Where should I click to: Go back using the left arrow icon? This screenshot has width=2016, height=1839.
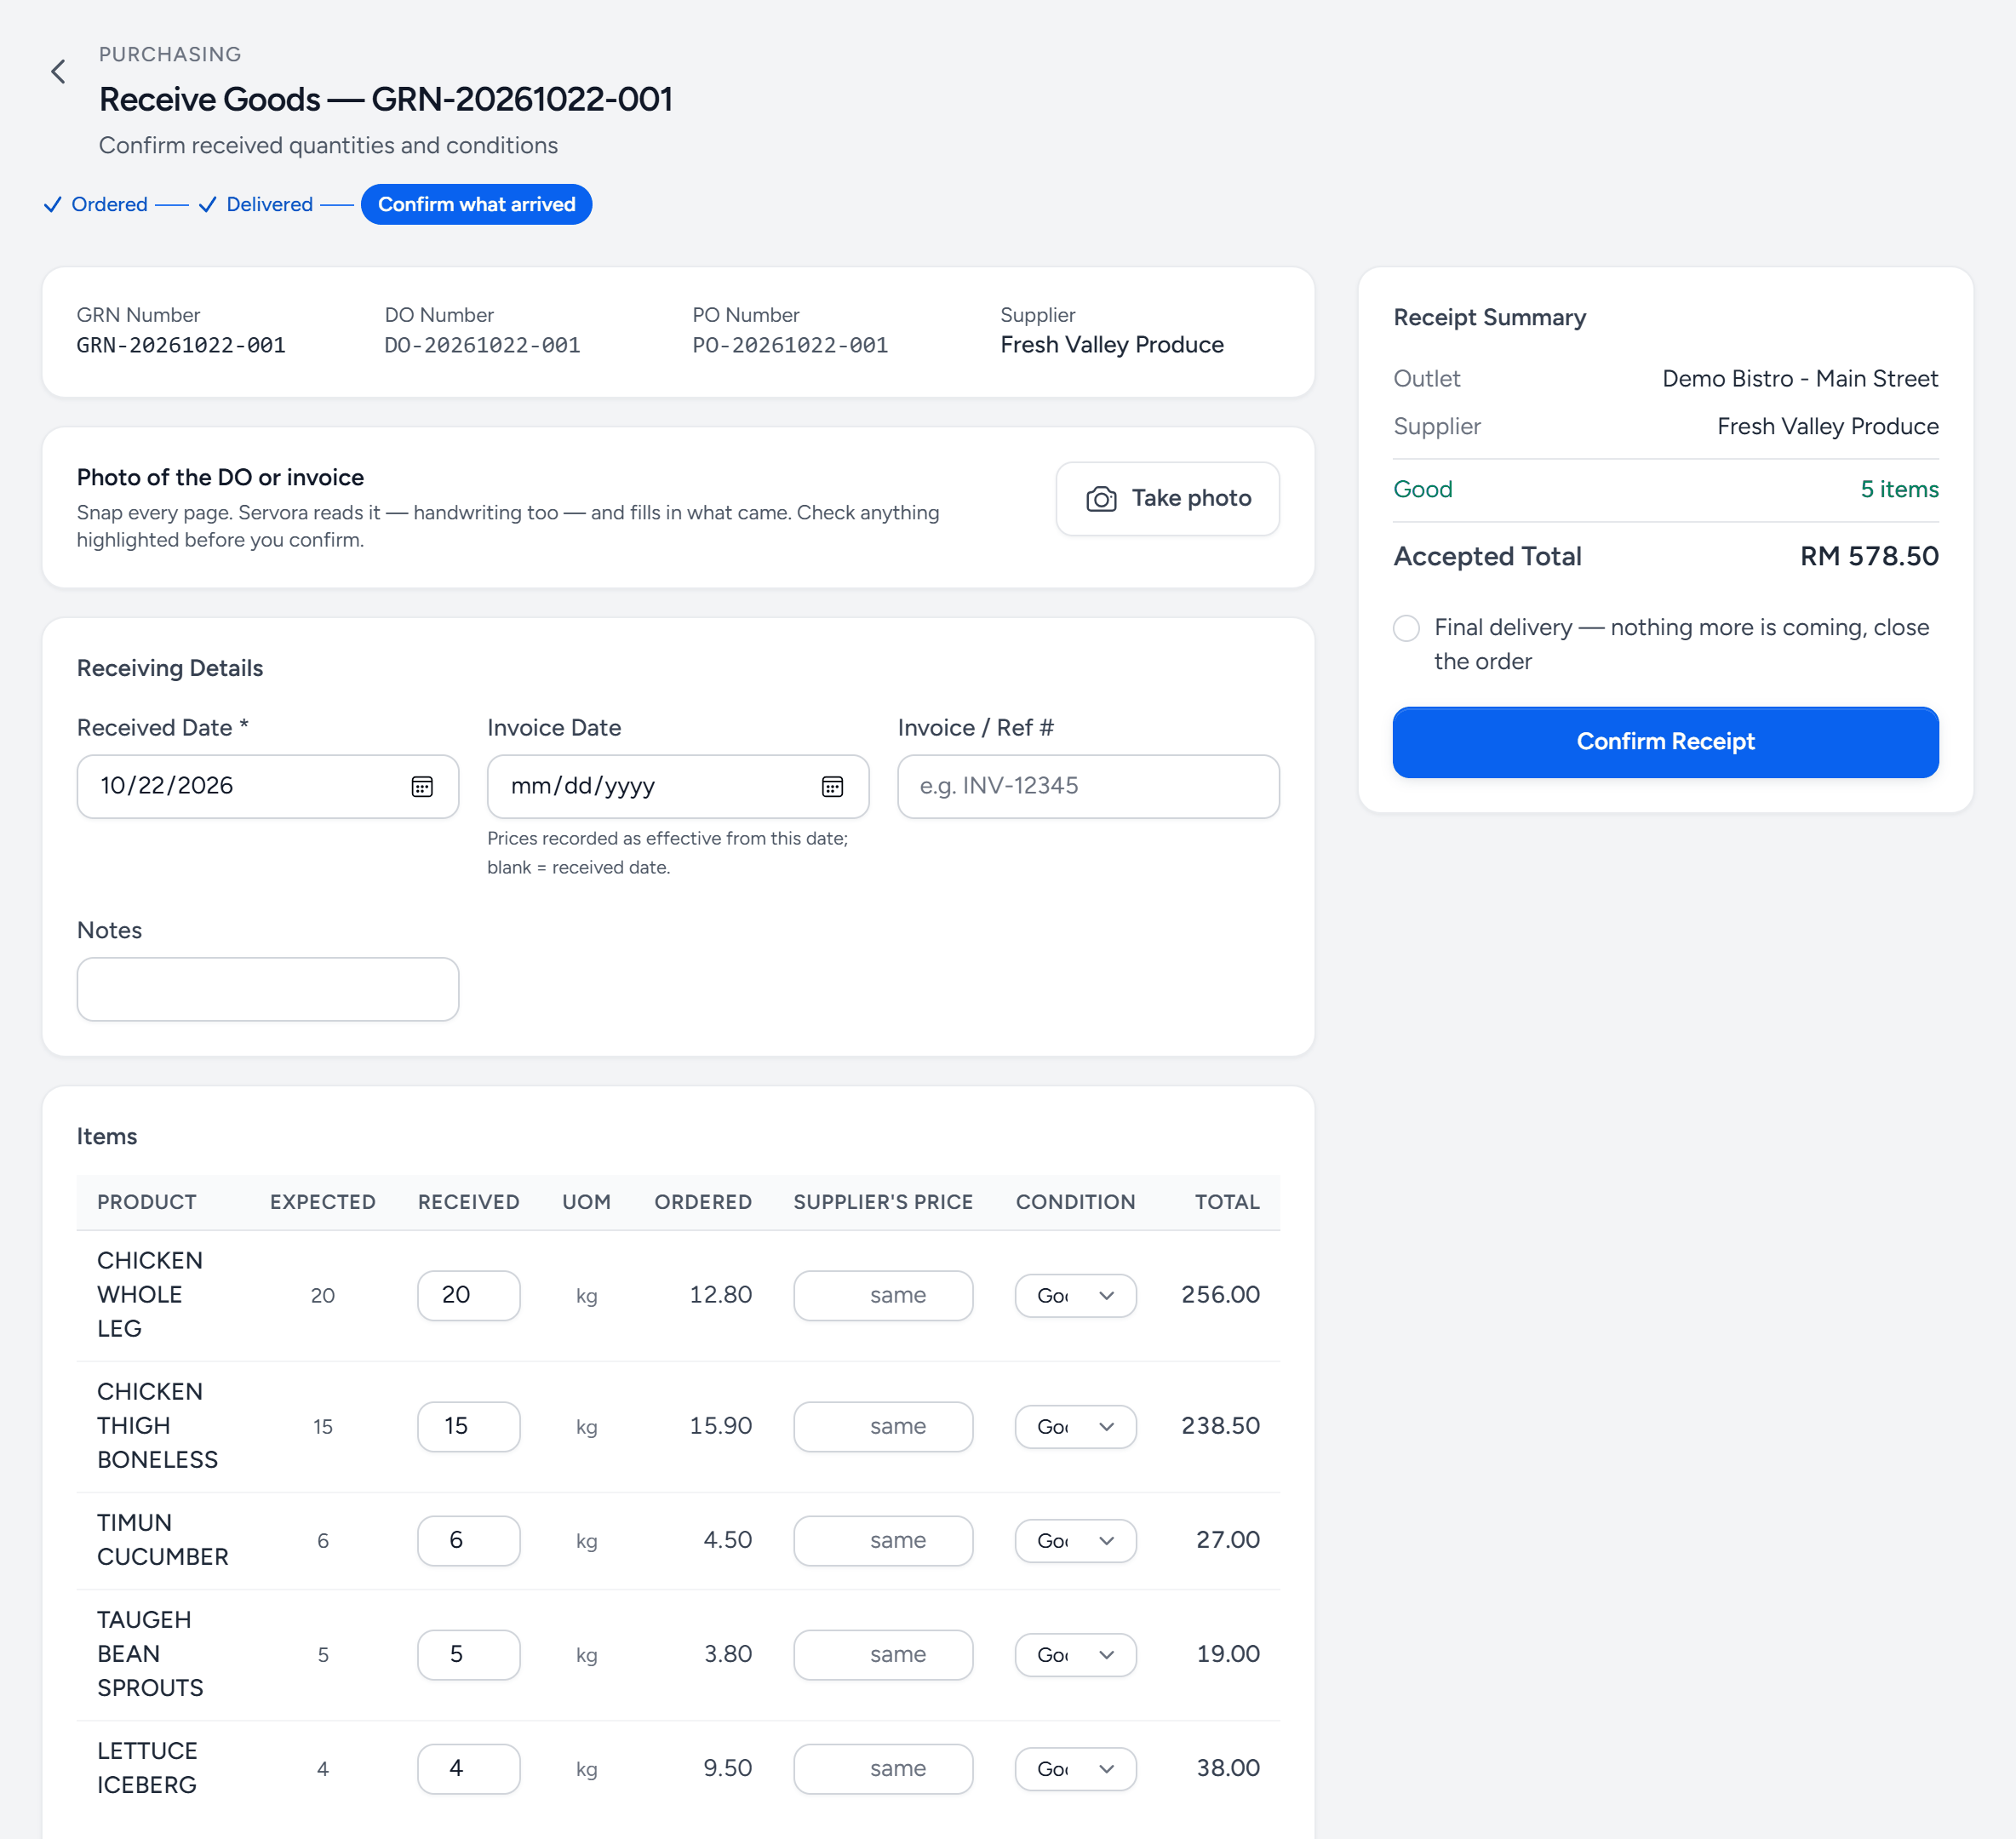pyautogui.click(x=58, y=72)
